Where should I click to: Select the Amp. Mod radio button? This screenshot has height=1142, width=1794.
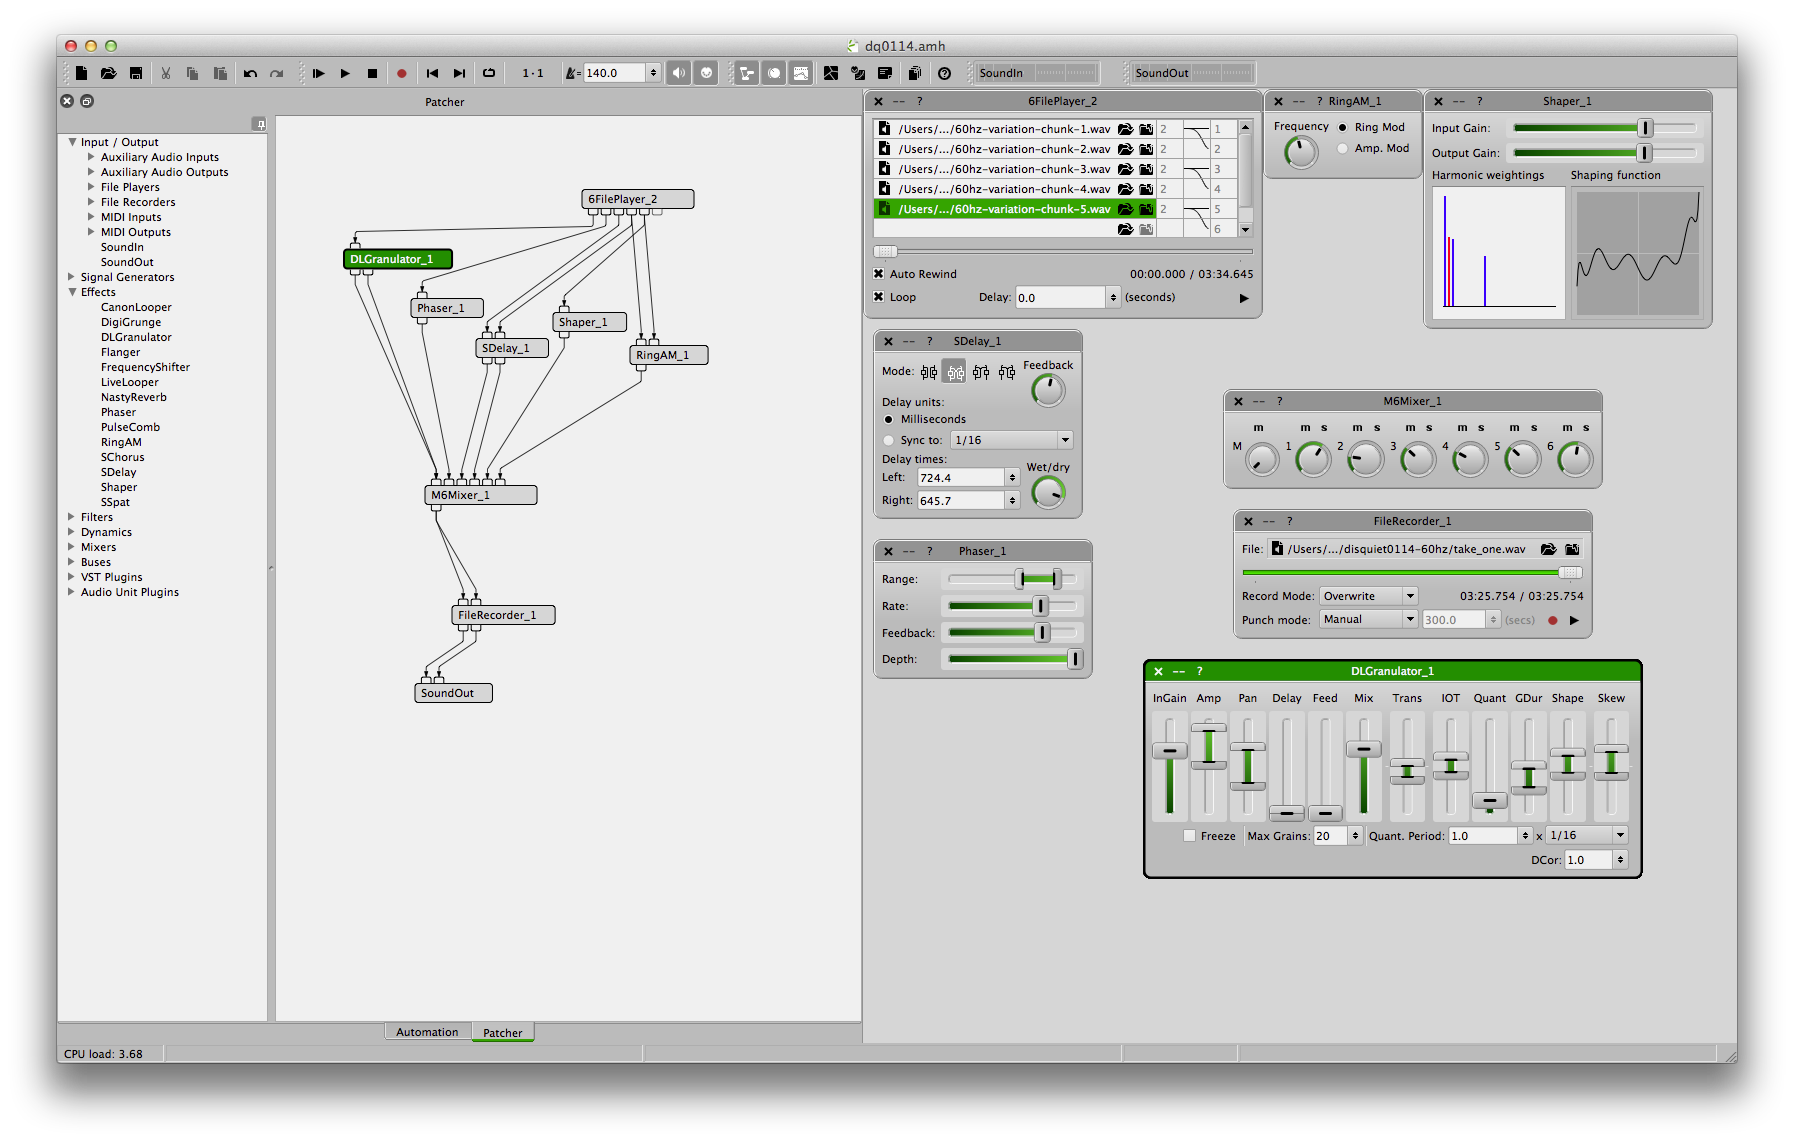[x=1343, y=149]
